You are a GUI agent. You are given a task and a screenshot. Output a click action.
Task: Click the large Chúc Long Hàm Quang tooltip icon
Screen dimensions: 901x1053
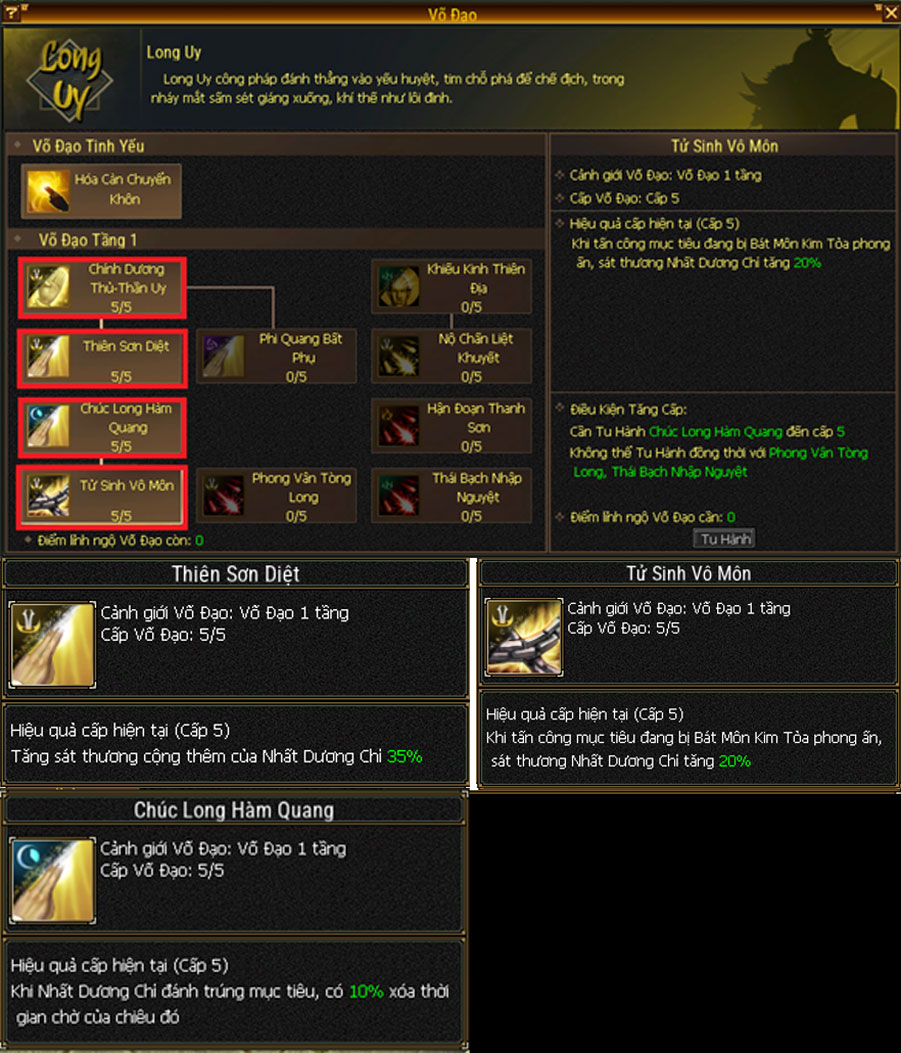[52, 880]
